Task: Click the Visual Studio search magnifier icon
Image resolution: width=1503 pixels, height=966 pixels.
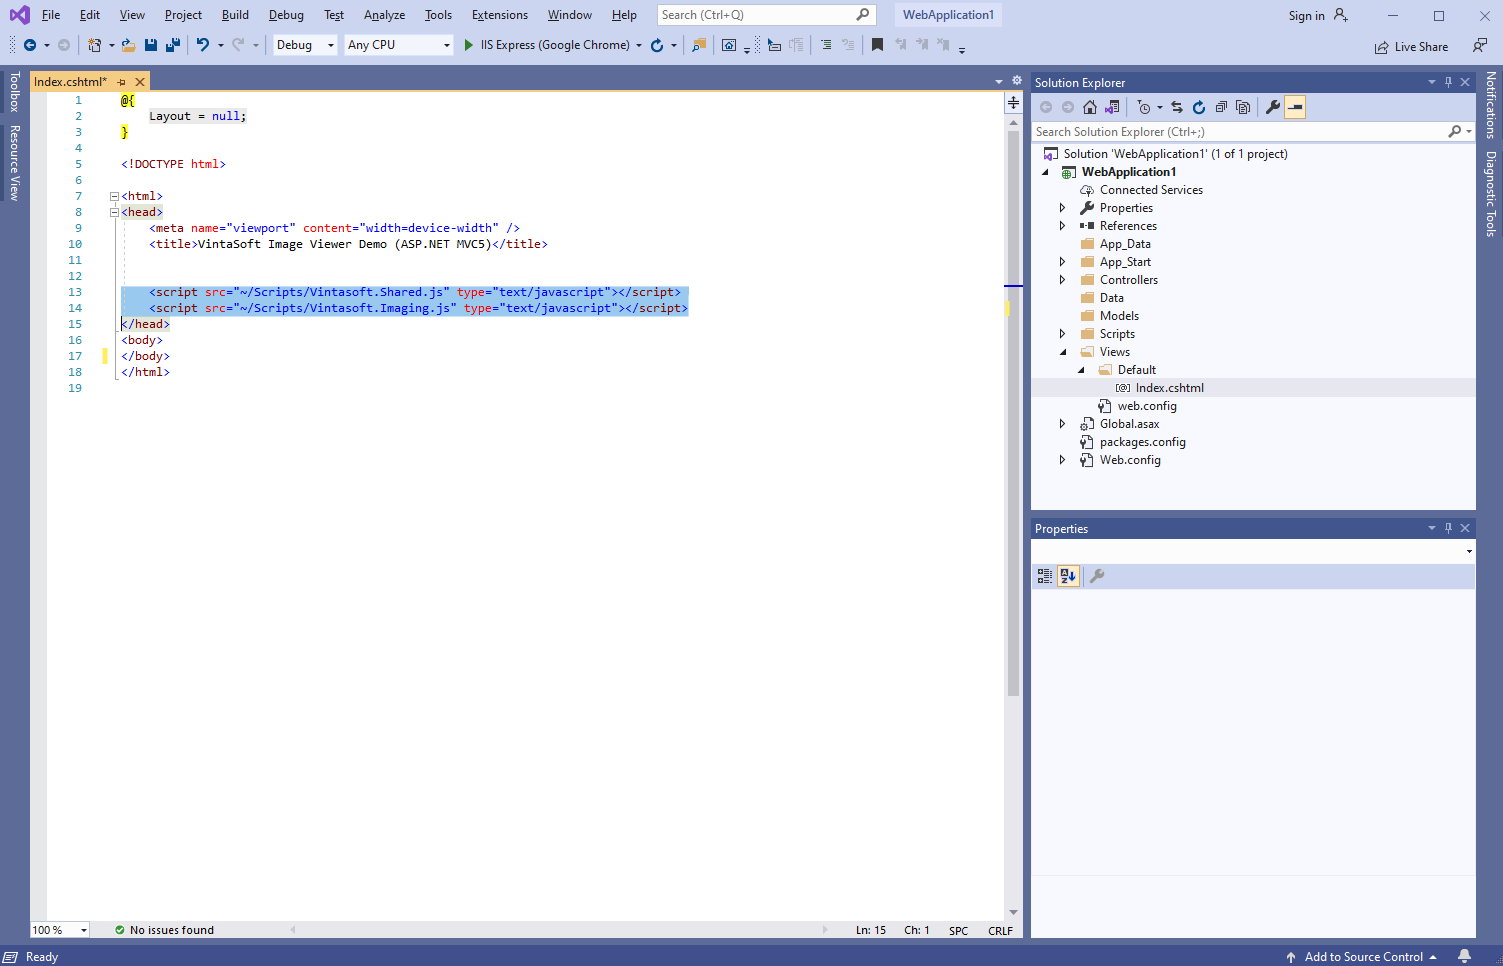Action: [863, 15]
